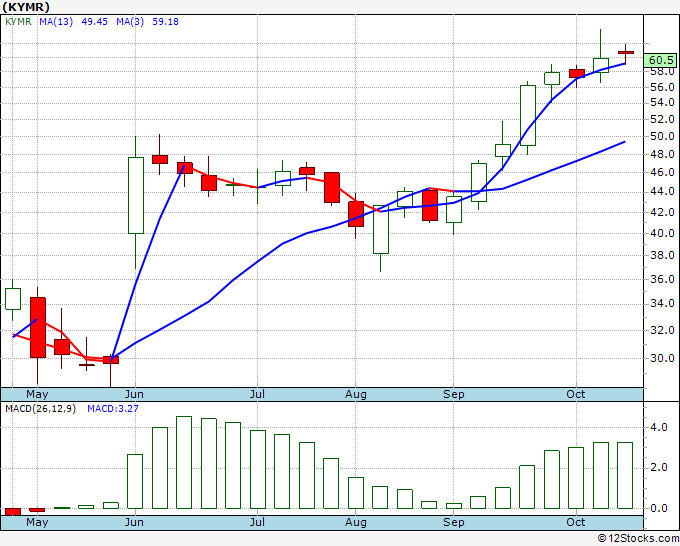Viewport: 680px width, 546px height.
Task: Click the tall white candlestick at start of June
Action: [136, 196]
